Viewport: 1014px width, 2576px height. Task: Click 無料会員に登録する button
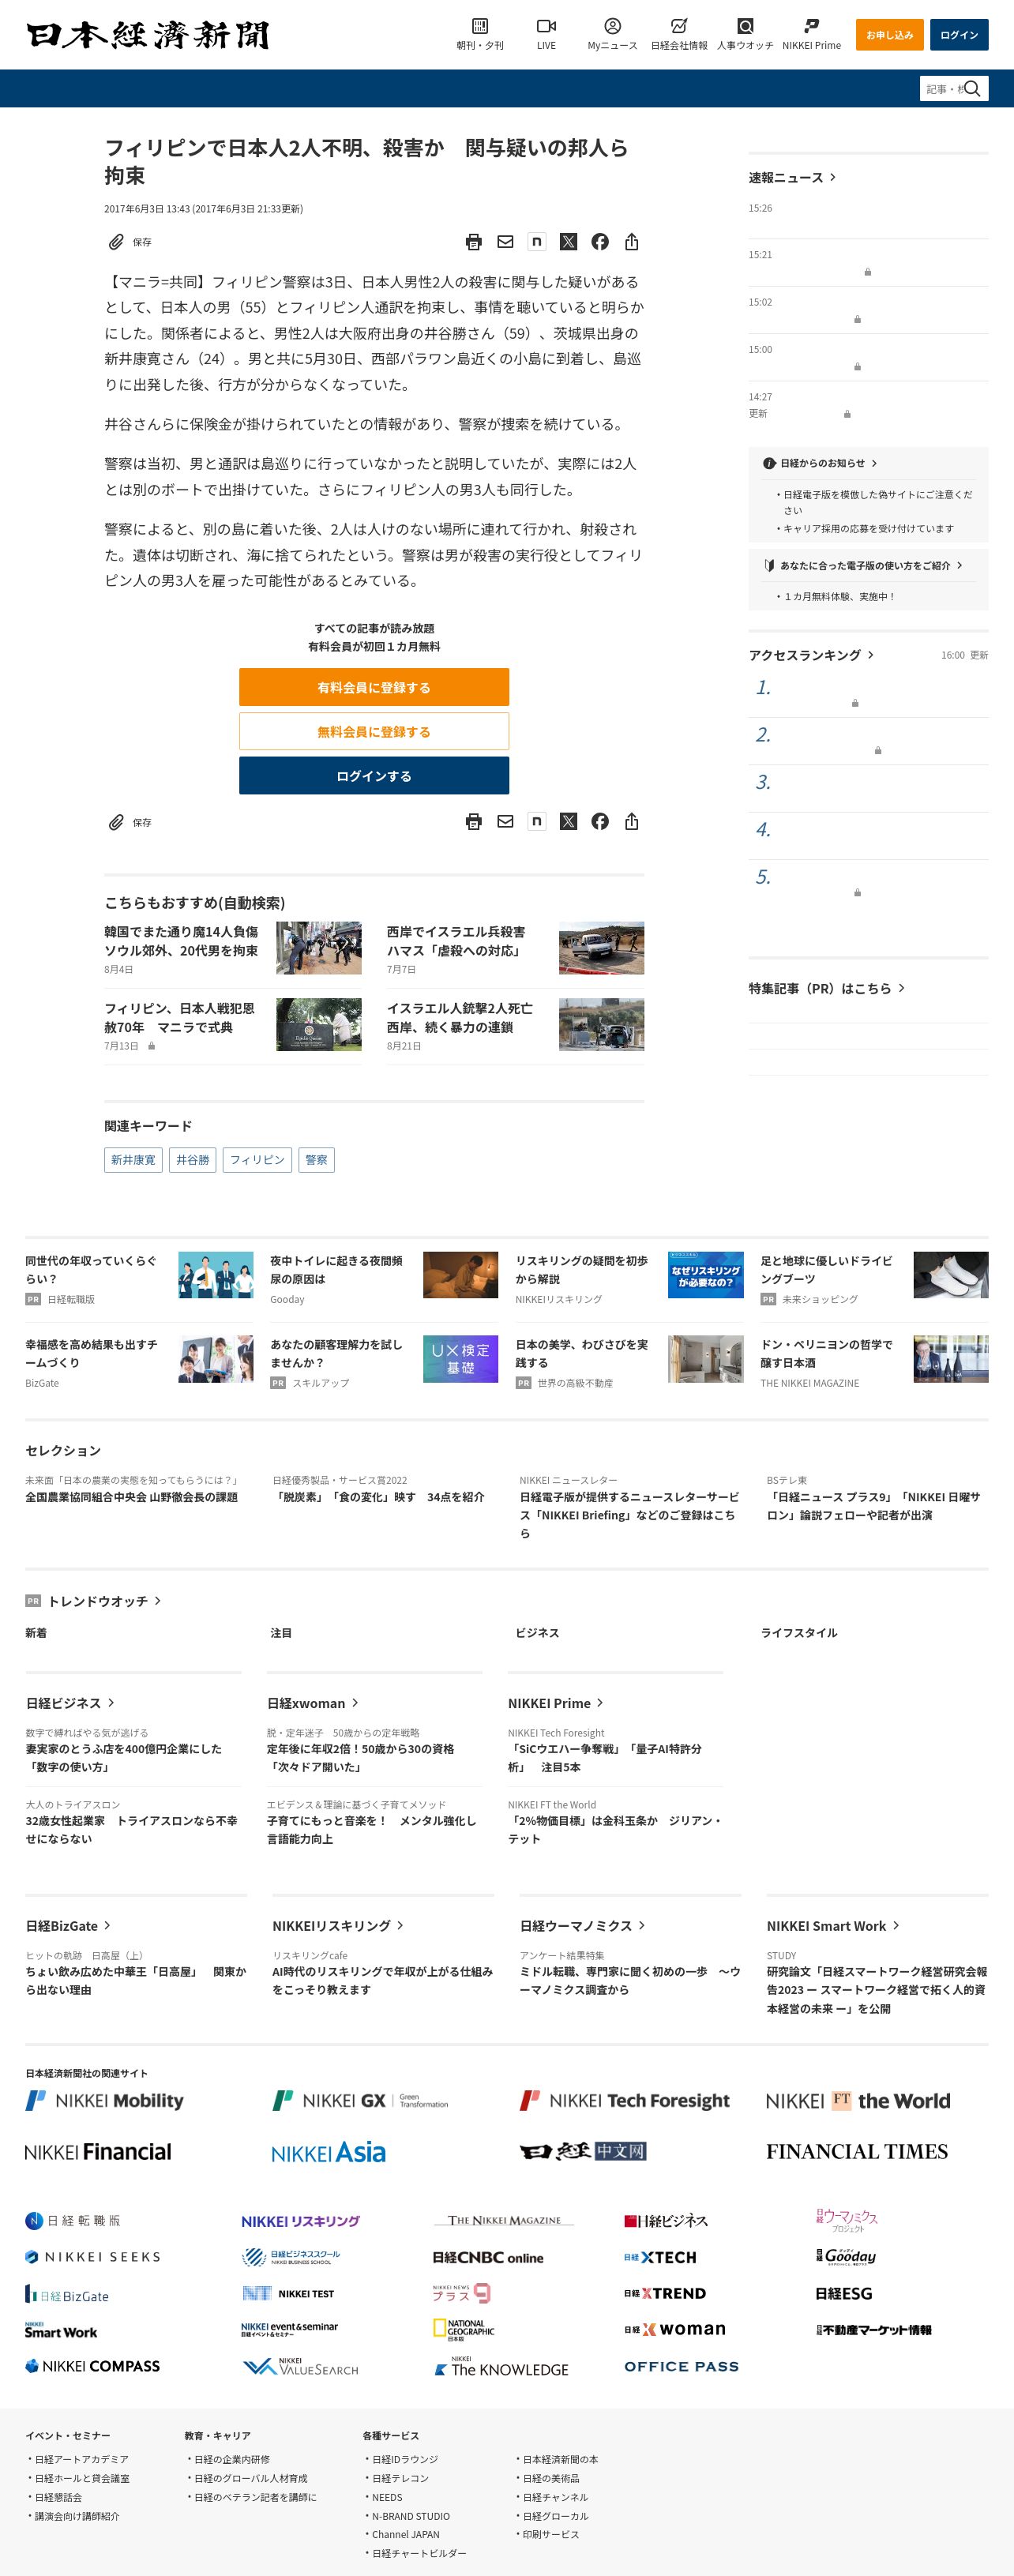(374, 731)
